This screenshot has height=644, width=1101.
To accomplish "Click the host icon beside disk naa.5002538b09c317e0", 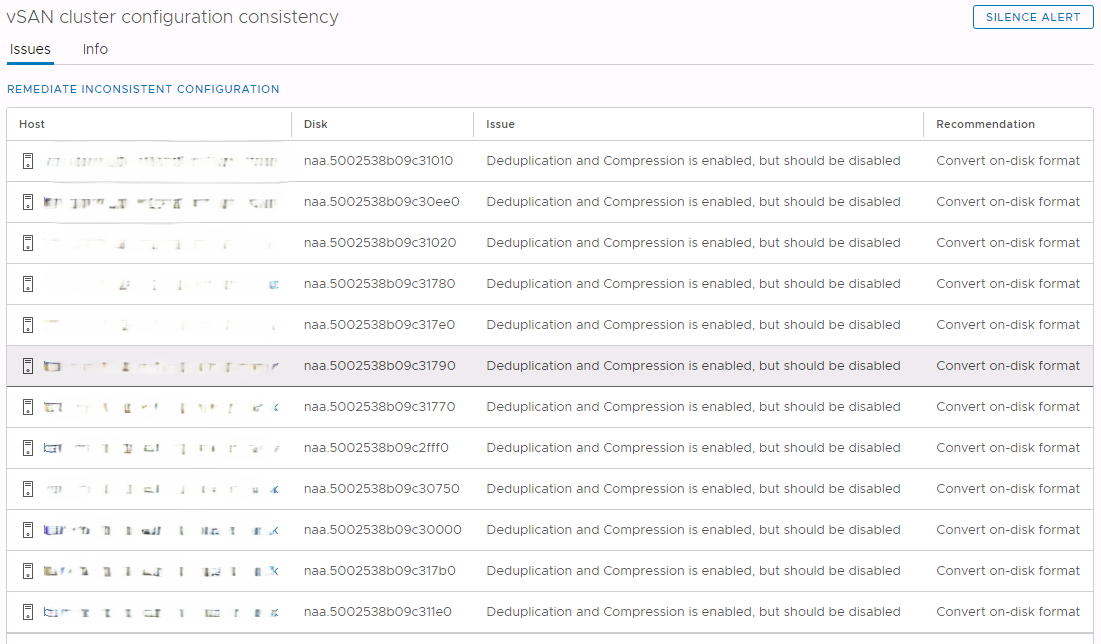I will pos(27,324).
